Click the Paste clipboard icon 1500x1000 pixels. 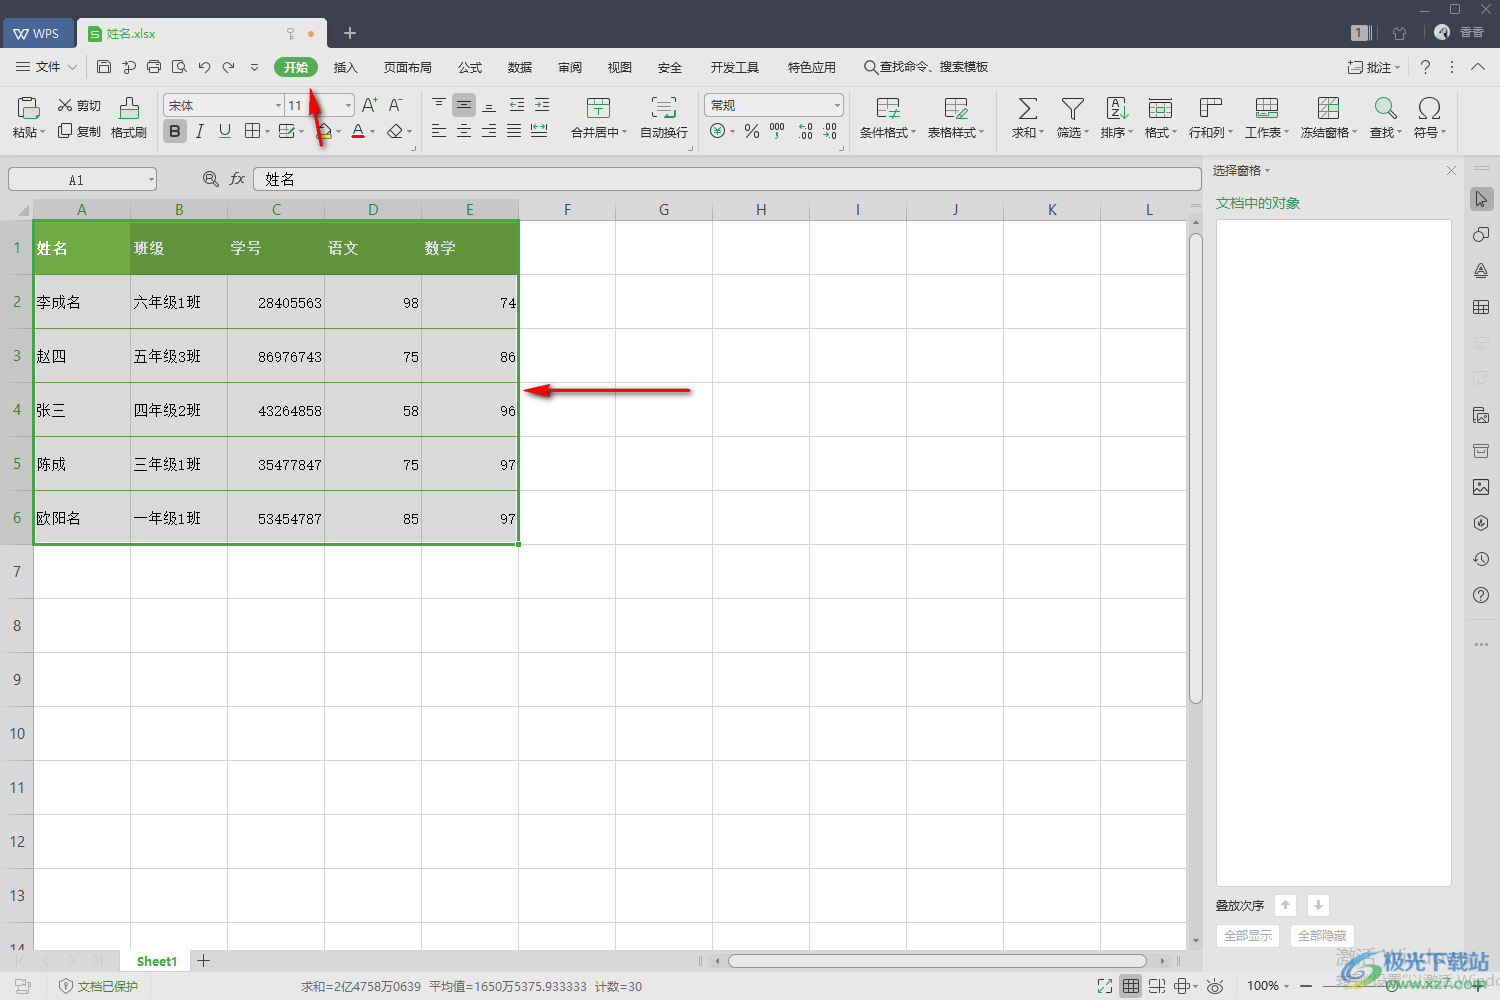[x=28, y=108]
